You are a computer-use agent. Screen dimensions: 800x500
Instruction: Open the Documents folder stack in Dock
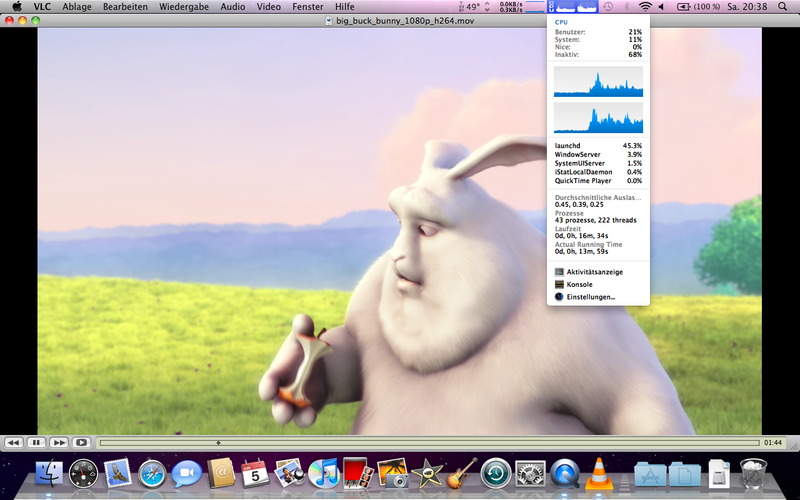point(684,474)
